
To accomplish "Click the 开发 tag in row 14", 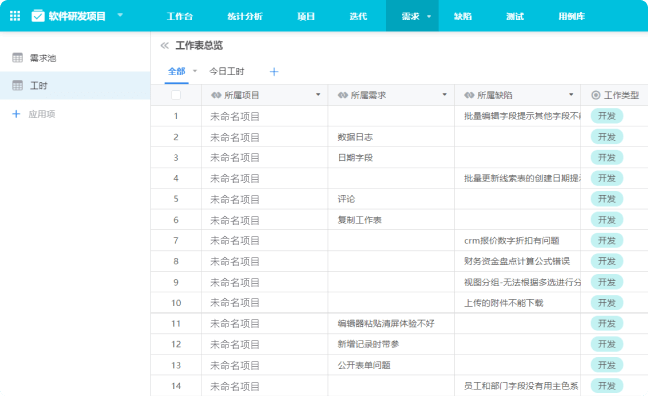I will (607, 386).
